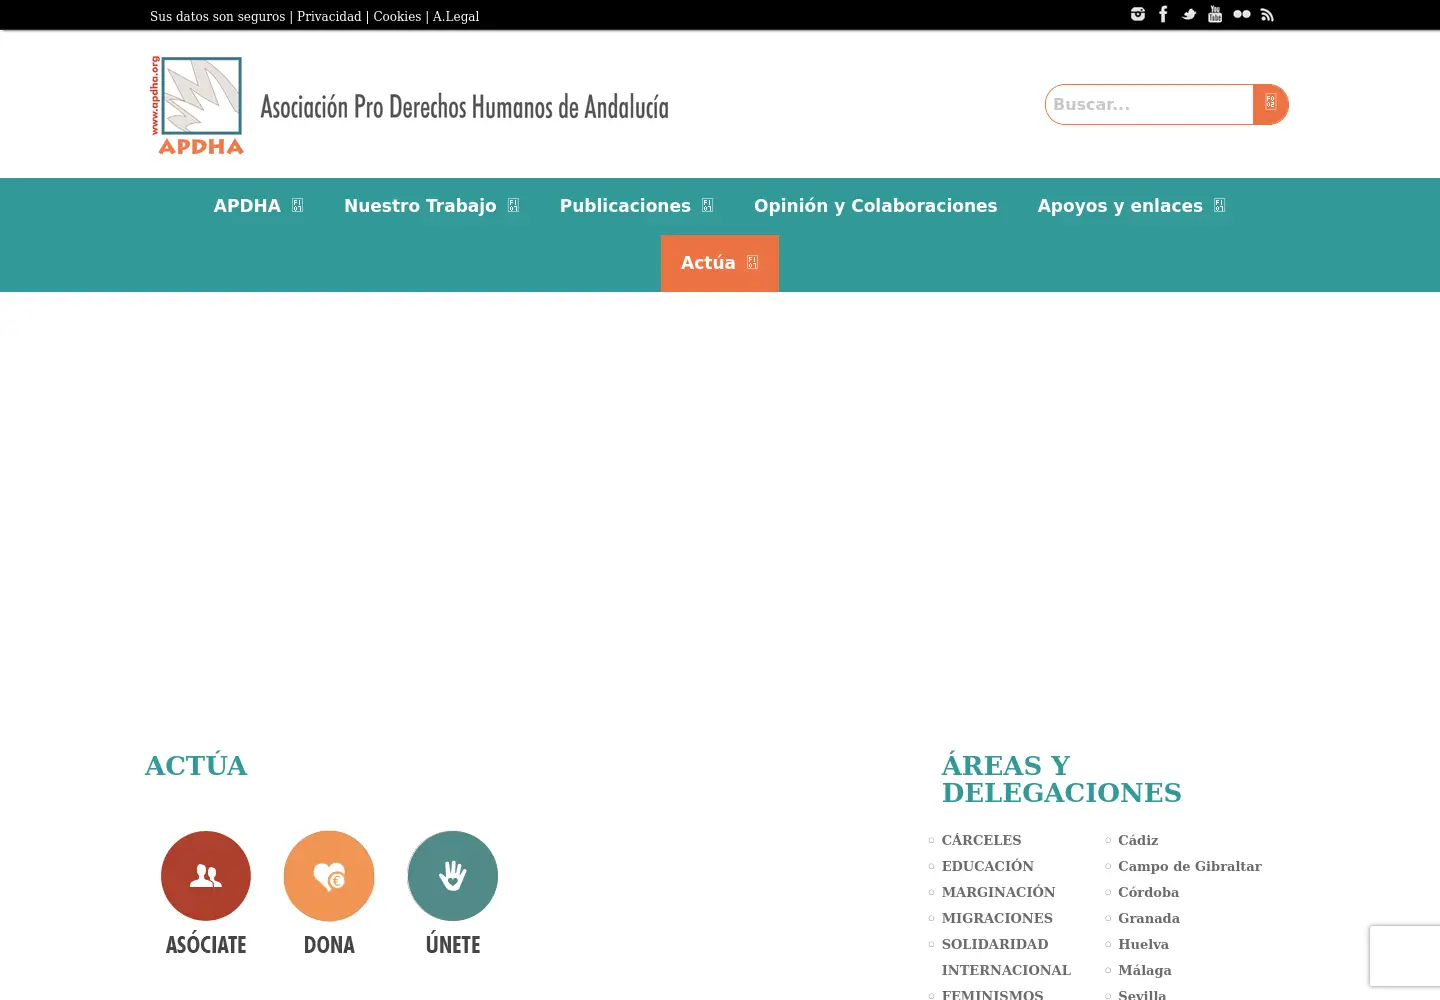This screenshot has width=1440, height=1000.
Task: Open the A.Legal link
Action: coord(456,16)
